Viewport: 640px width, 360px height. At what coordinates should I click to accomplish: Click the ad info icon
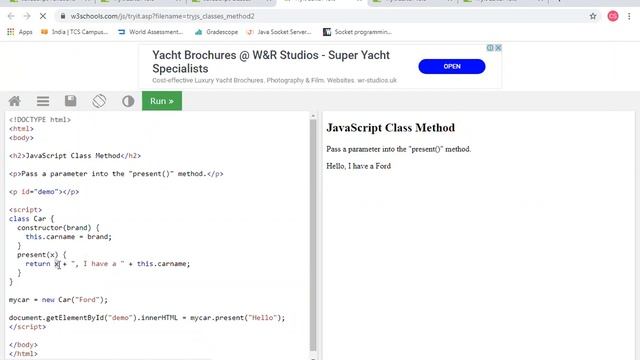point(490,48)
